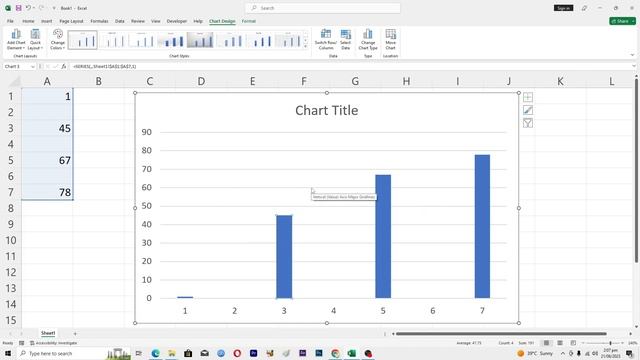Click in the Search box
Screen dimensions: 640x360
(322, 8)
